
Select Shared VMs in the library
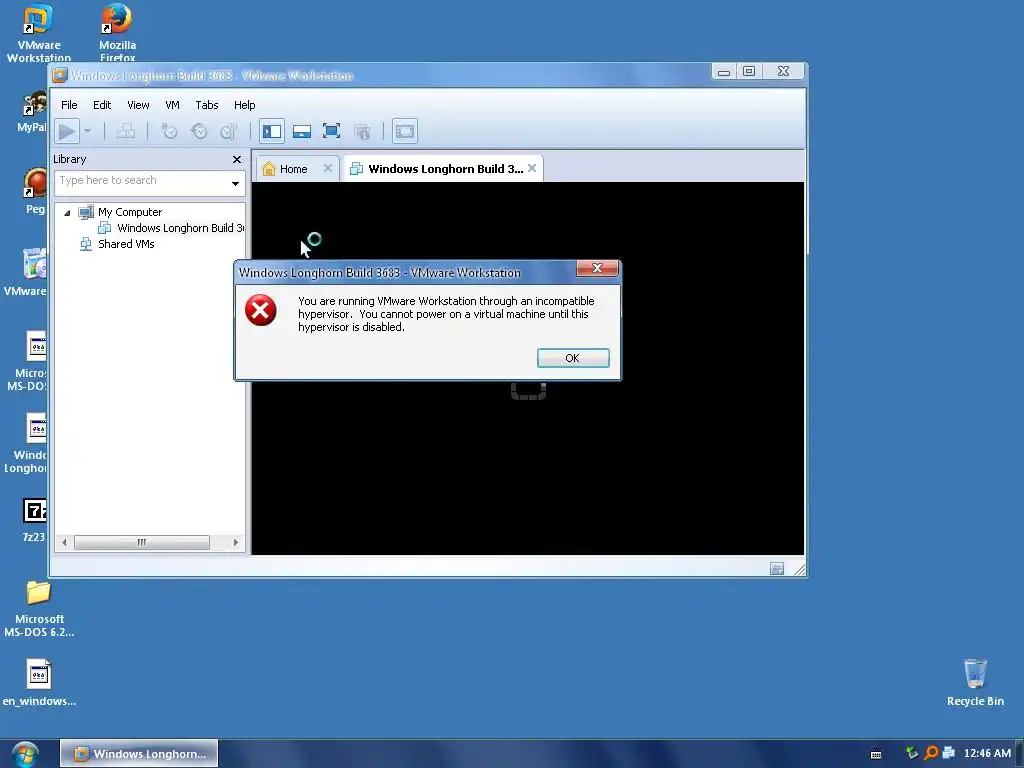pyautogui.click(x=126, y=244)
